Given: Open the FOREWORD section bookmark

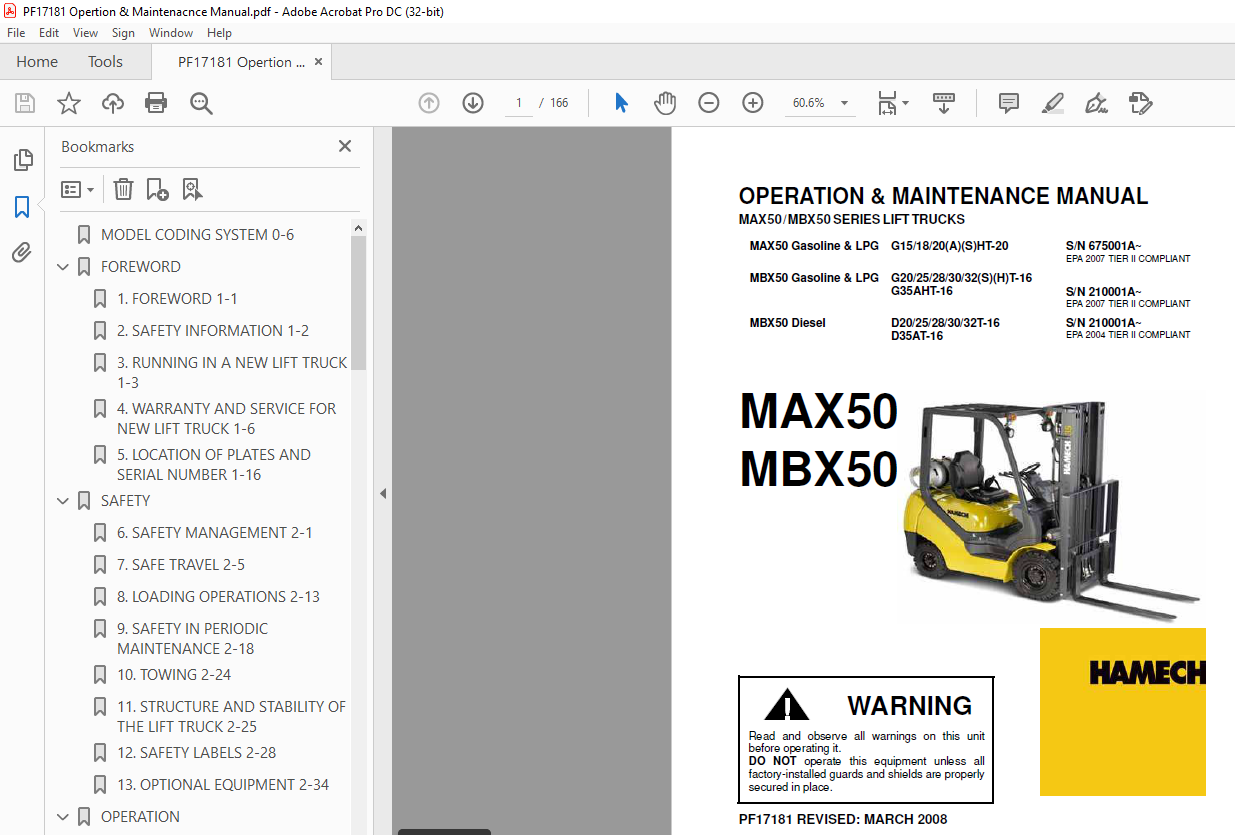Looking at the screenshot, I should (141, 267).
